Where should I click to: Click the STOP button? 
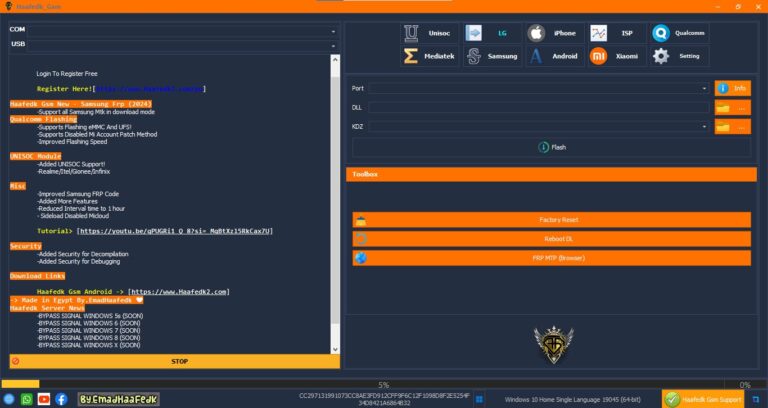[174, 361]
